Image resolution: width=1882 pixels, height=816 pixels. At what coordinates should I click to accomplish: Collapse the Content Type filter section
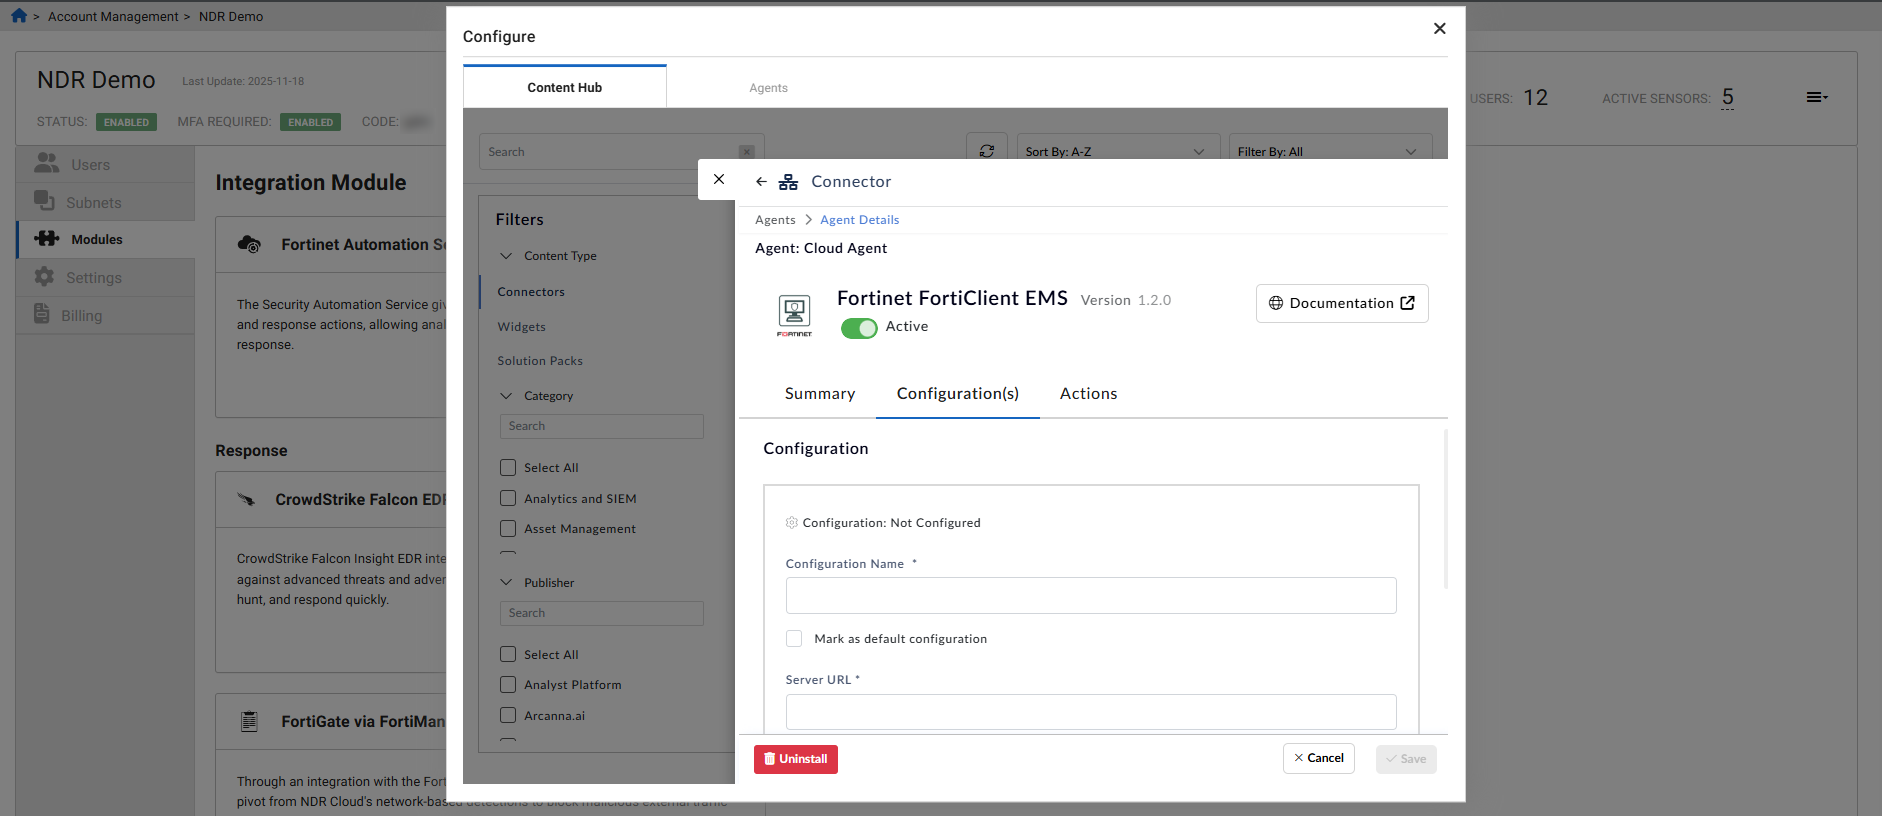point(506,256)
